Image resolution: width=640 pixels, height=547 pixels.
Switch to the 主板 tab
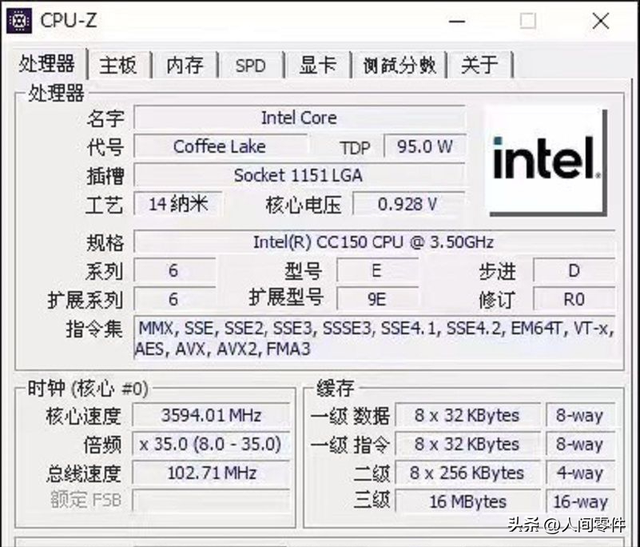click(118, 65)
